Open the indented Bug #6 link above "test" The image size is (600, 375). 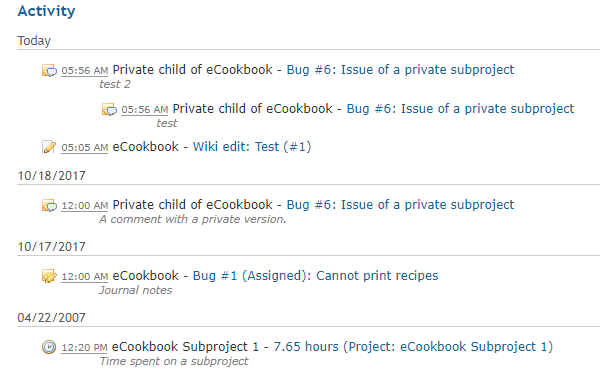tap(460, 109)
